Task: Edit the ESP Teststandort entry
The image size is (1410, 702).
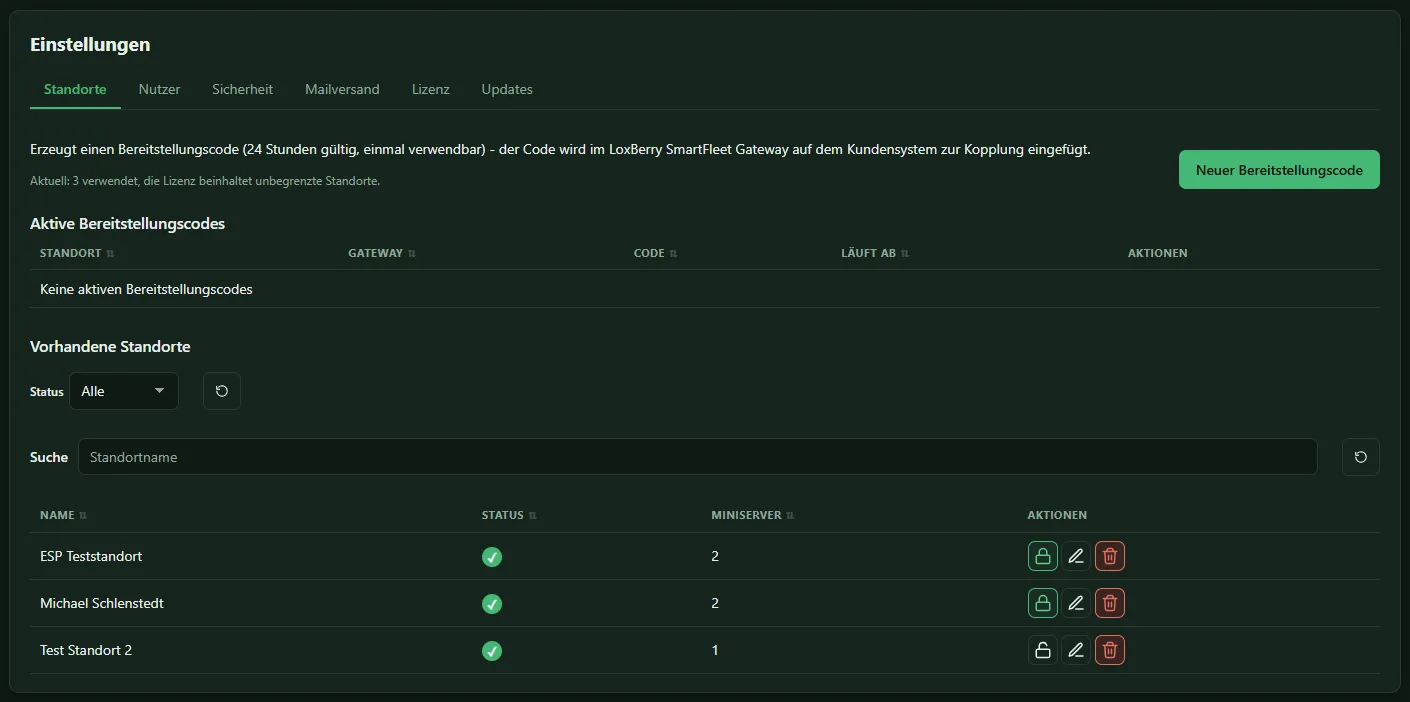Action: (x=1076, y=556)
